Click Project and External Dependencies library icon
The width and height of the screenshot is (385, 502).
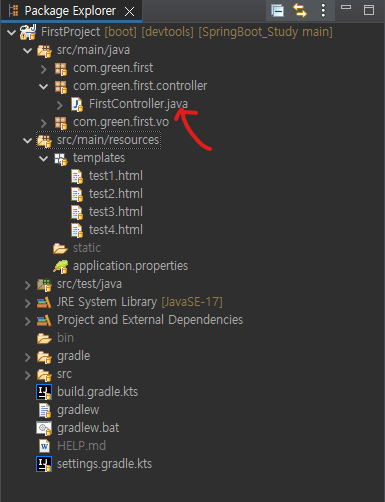44,321
